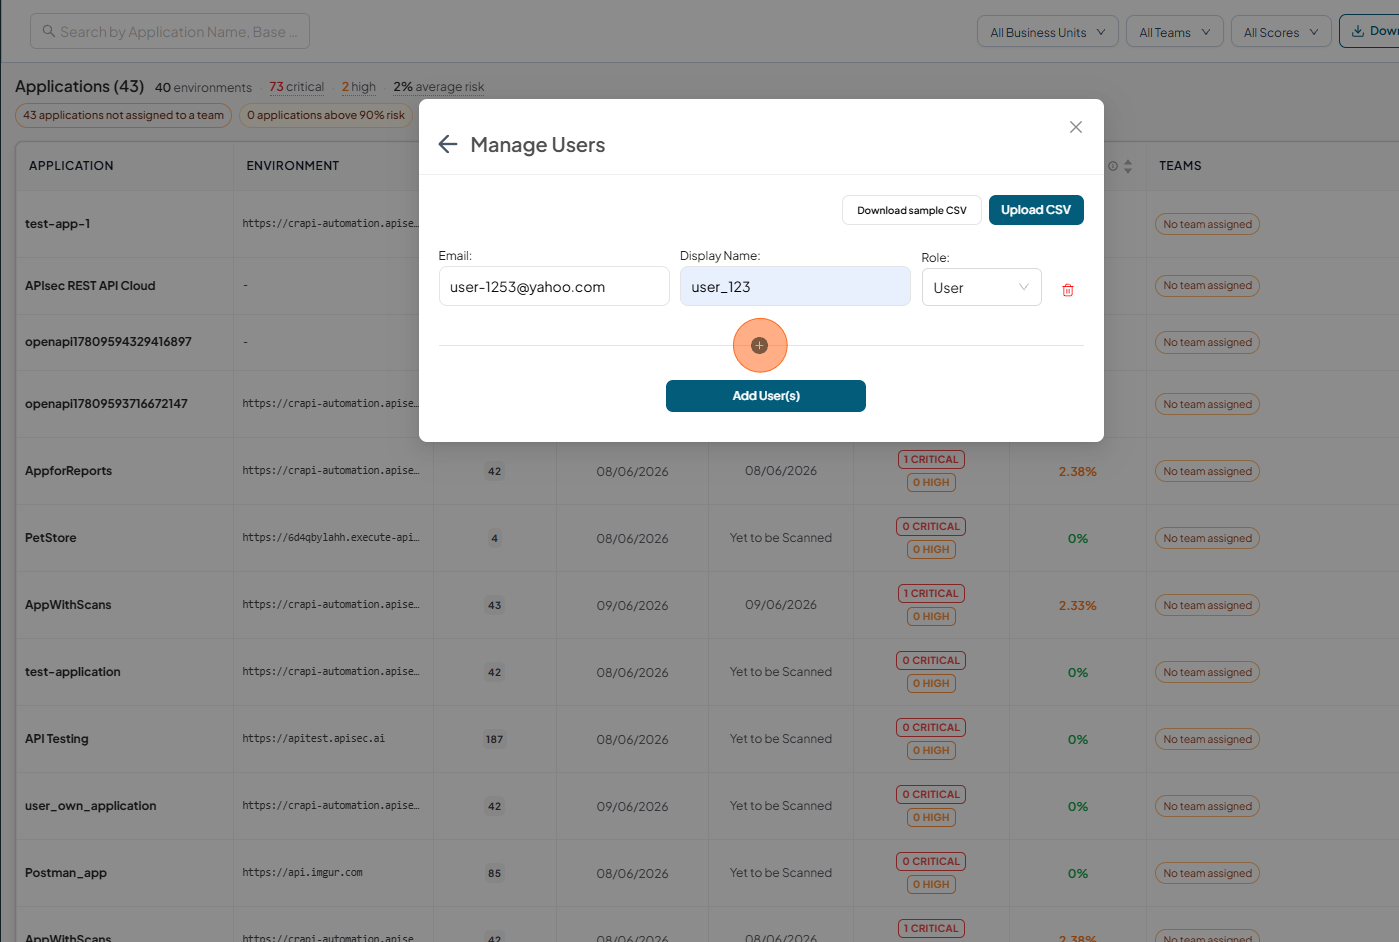Click the APPLICATION column header
Screen dimensions: 1399x942
coord(71,166)
